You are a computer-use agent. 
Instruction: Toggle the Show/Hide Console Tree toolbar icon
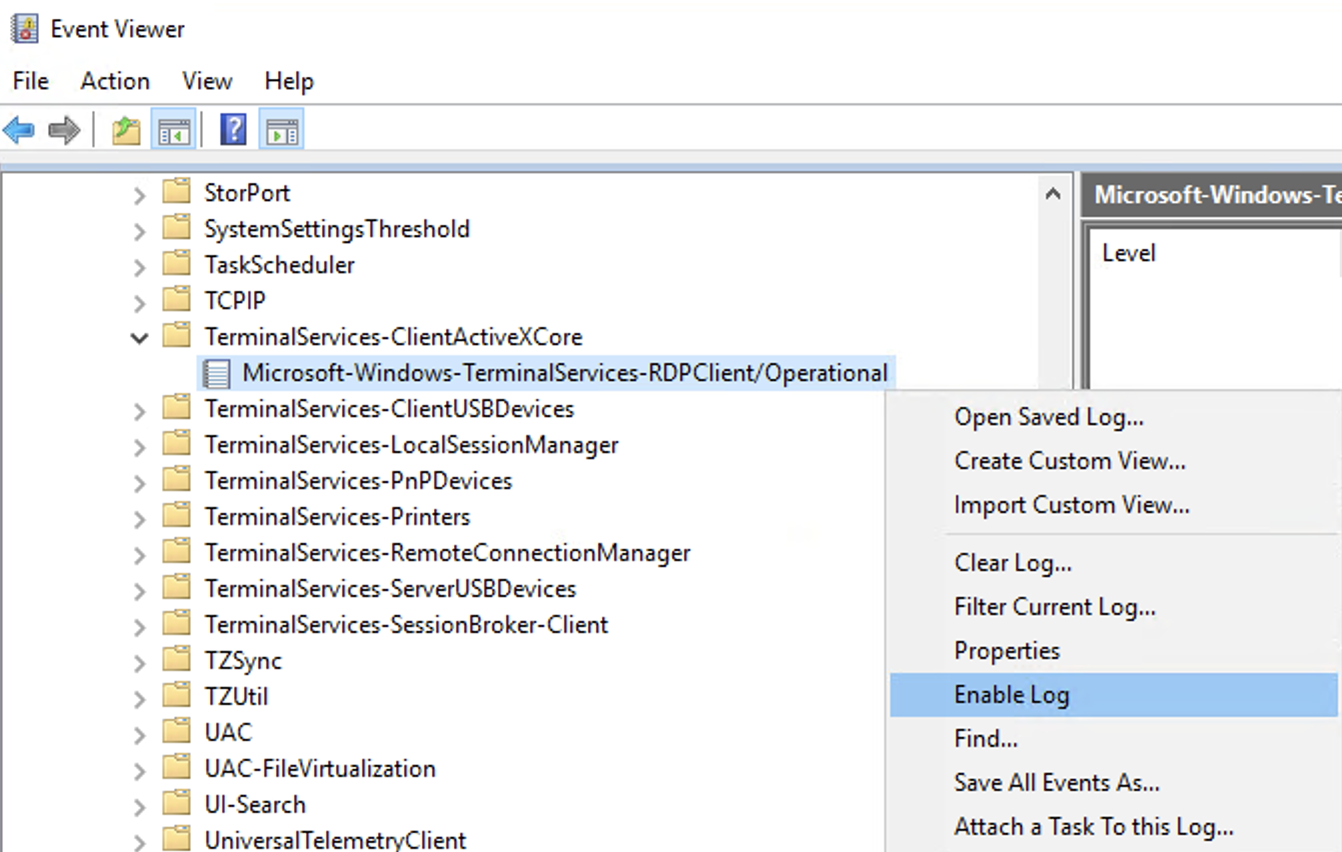click(173, 130)
